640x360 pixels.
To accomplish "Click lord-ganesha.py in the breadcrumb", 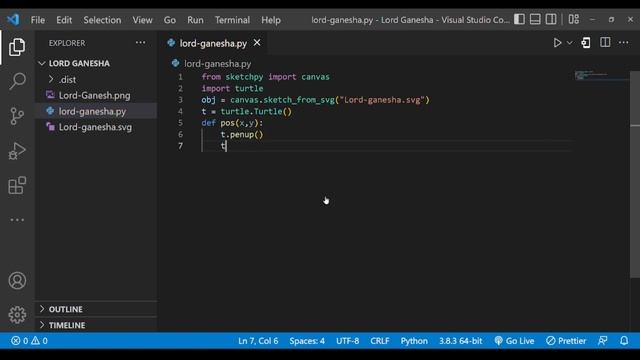I will pyautogui.click(x=217, y=64).
